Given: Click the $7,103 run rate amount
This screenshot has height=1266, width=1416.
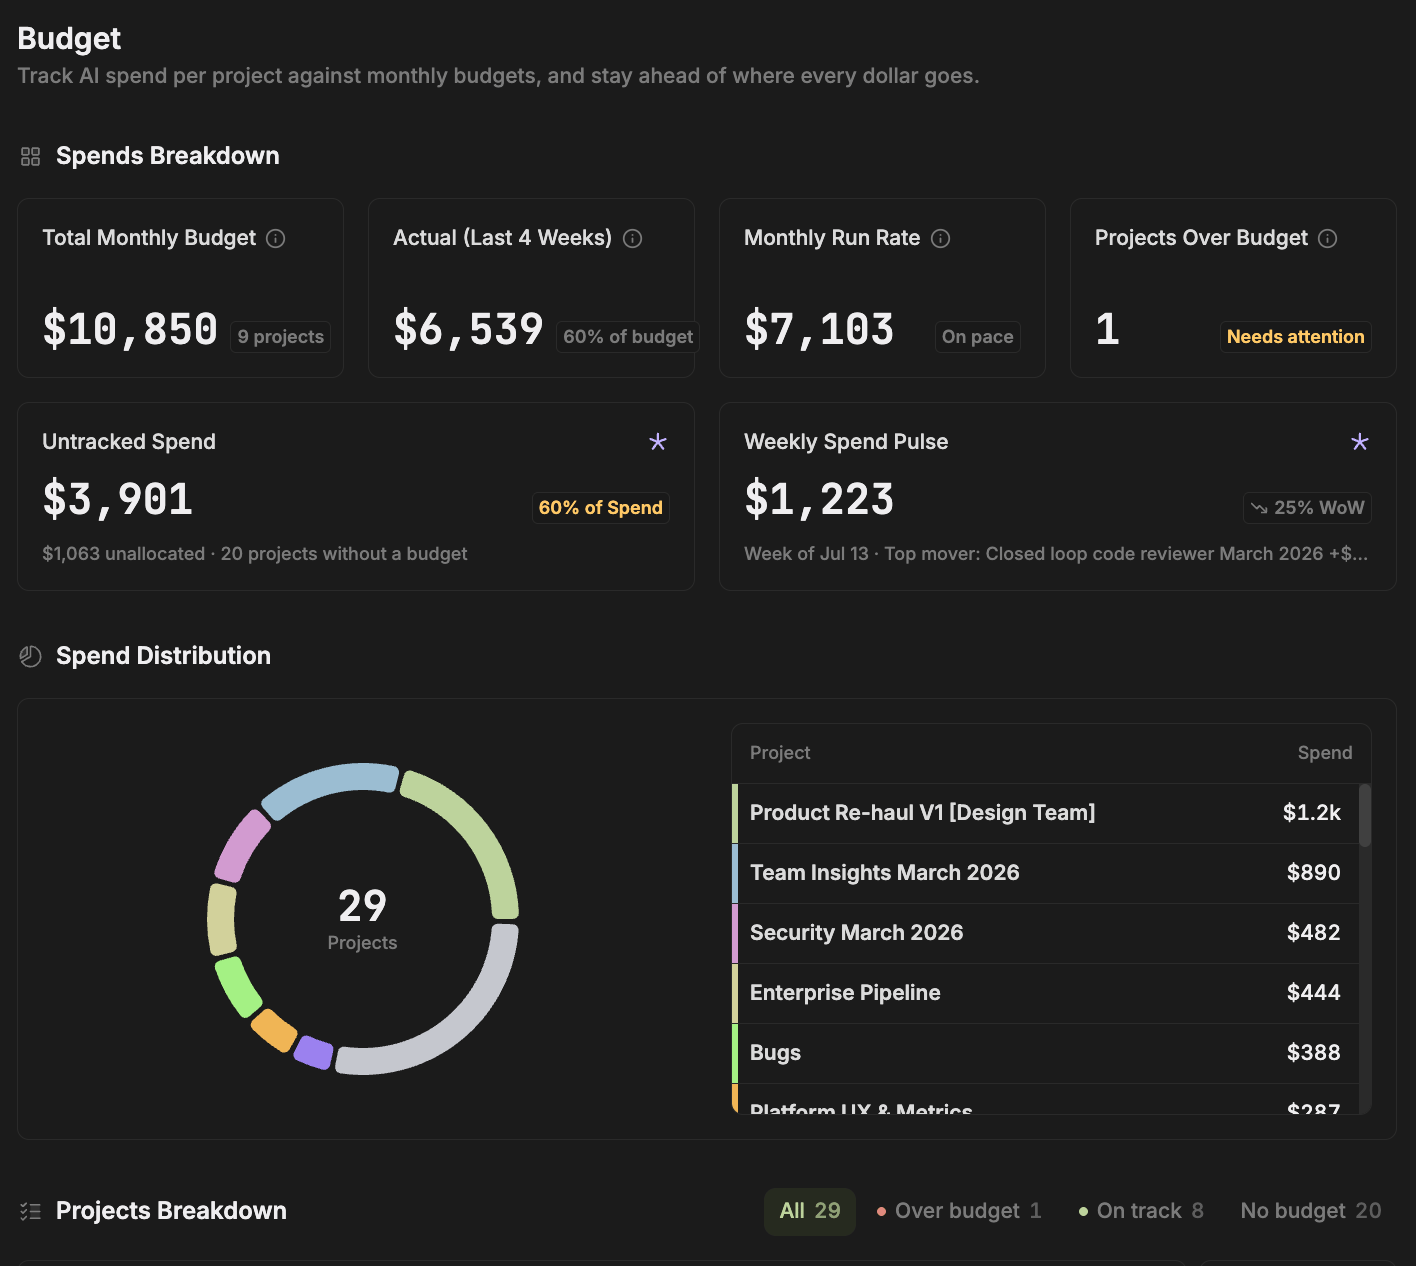Looking at the screenshot, I should tap(819, 330).
